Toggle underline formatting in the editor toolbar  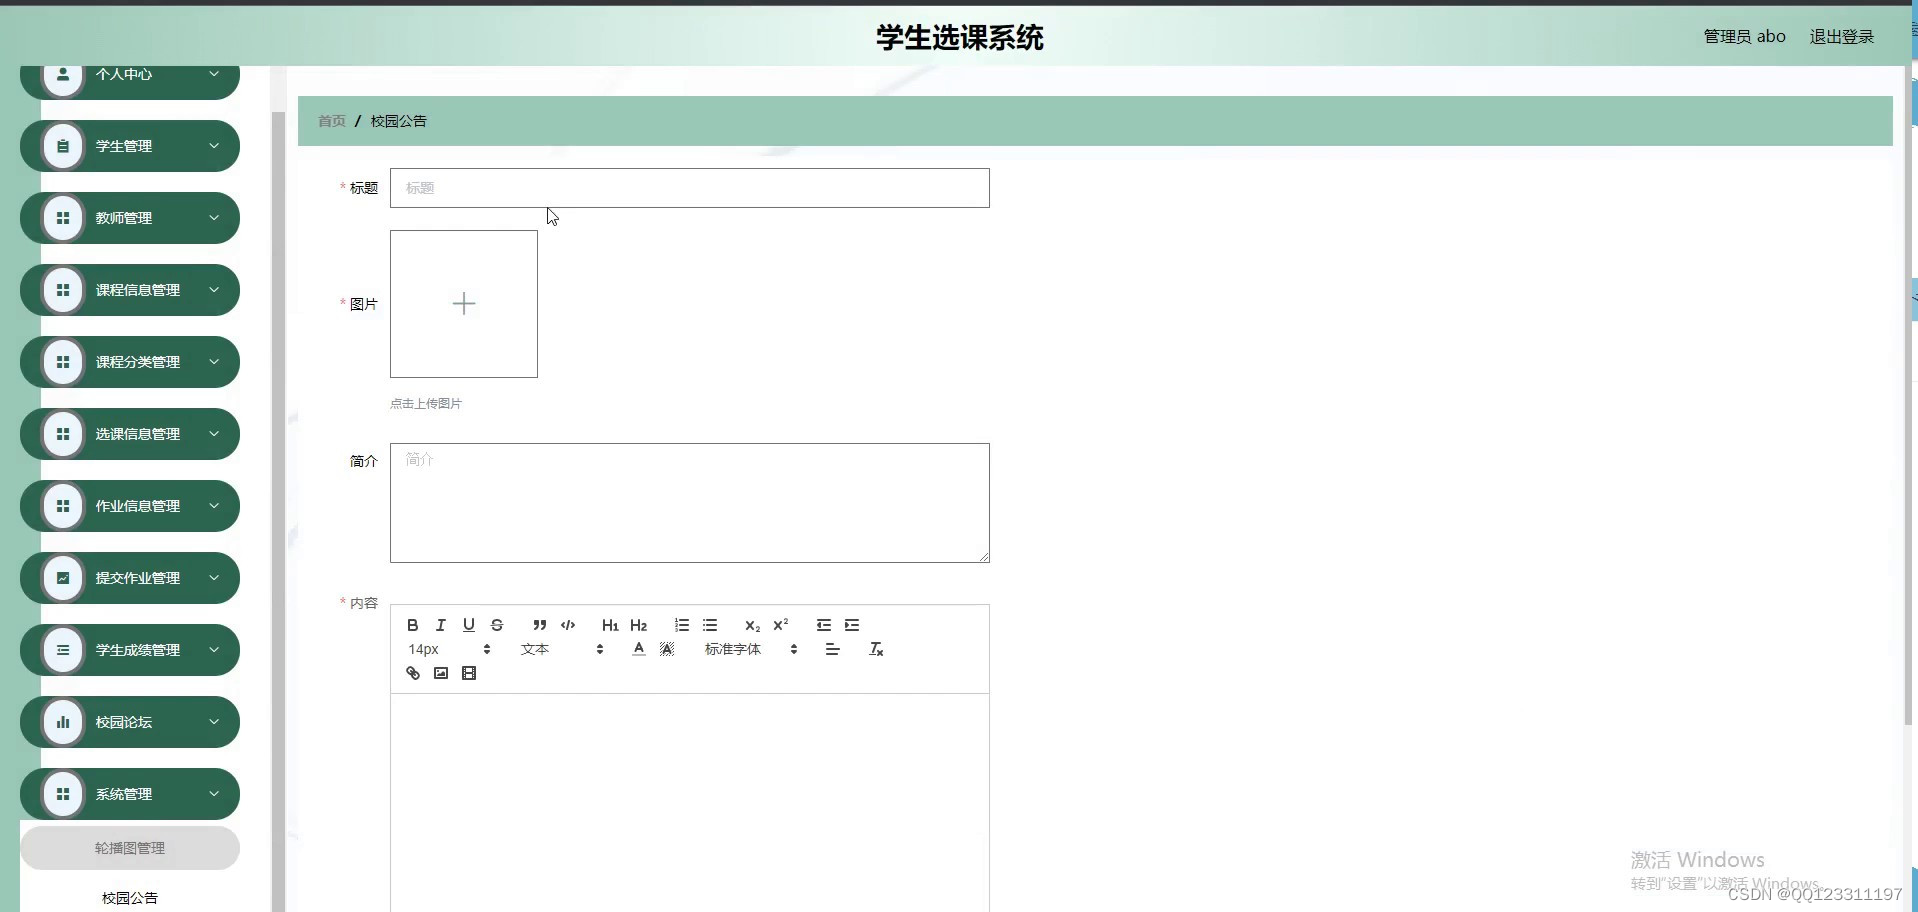[468, 625]
